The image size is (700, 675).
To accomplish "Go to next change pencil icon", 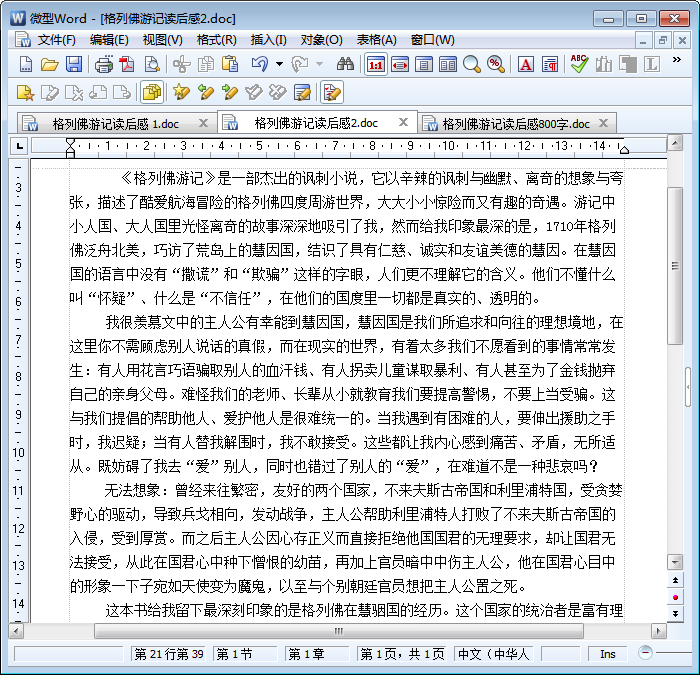I will coord(230,92).
